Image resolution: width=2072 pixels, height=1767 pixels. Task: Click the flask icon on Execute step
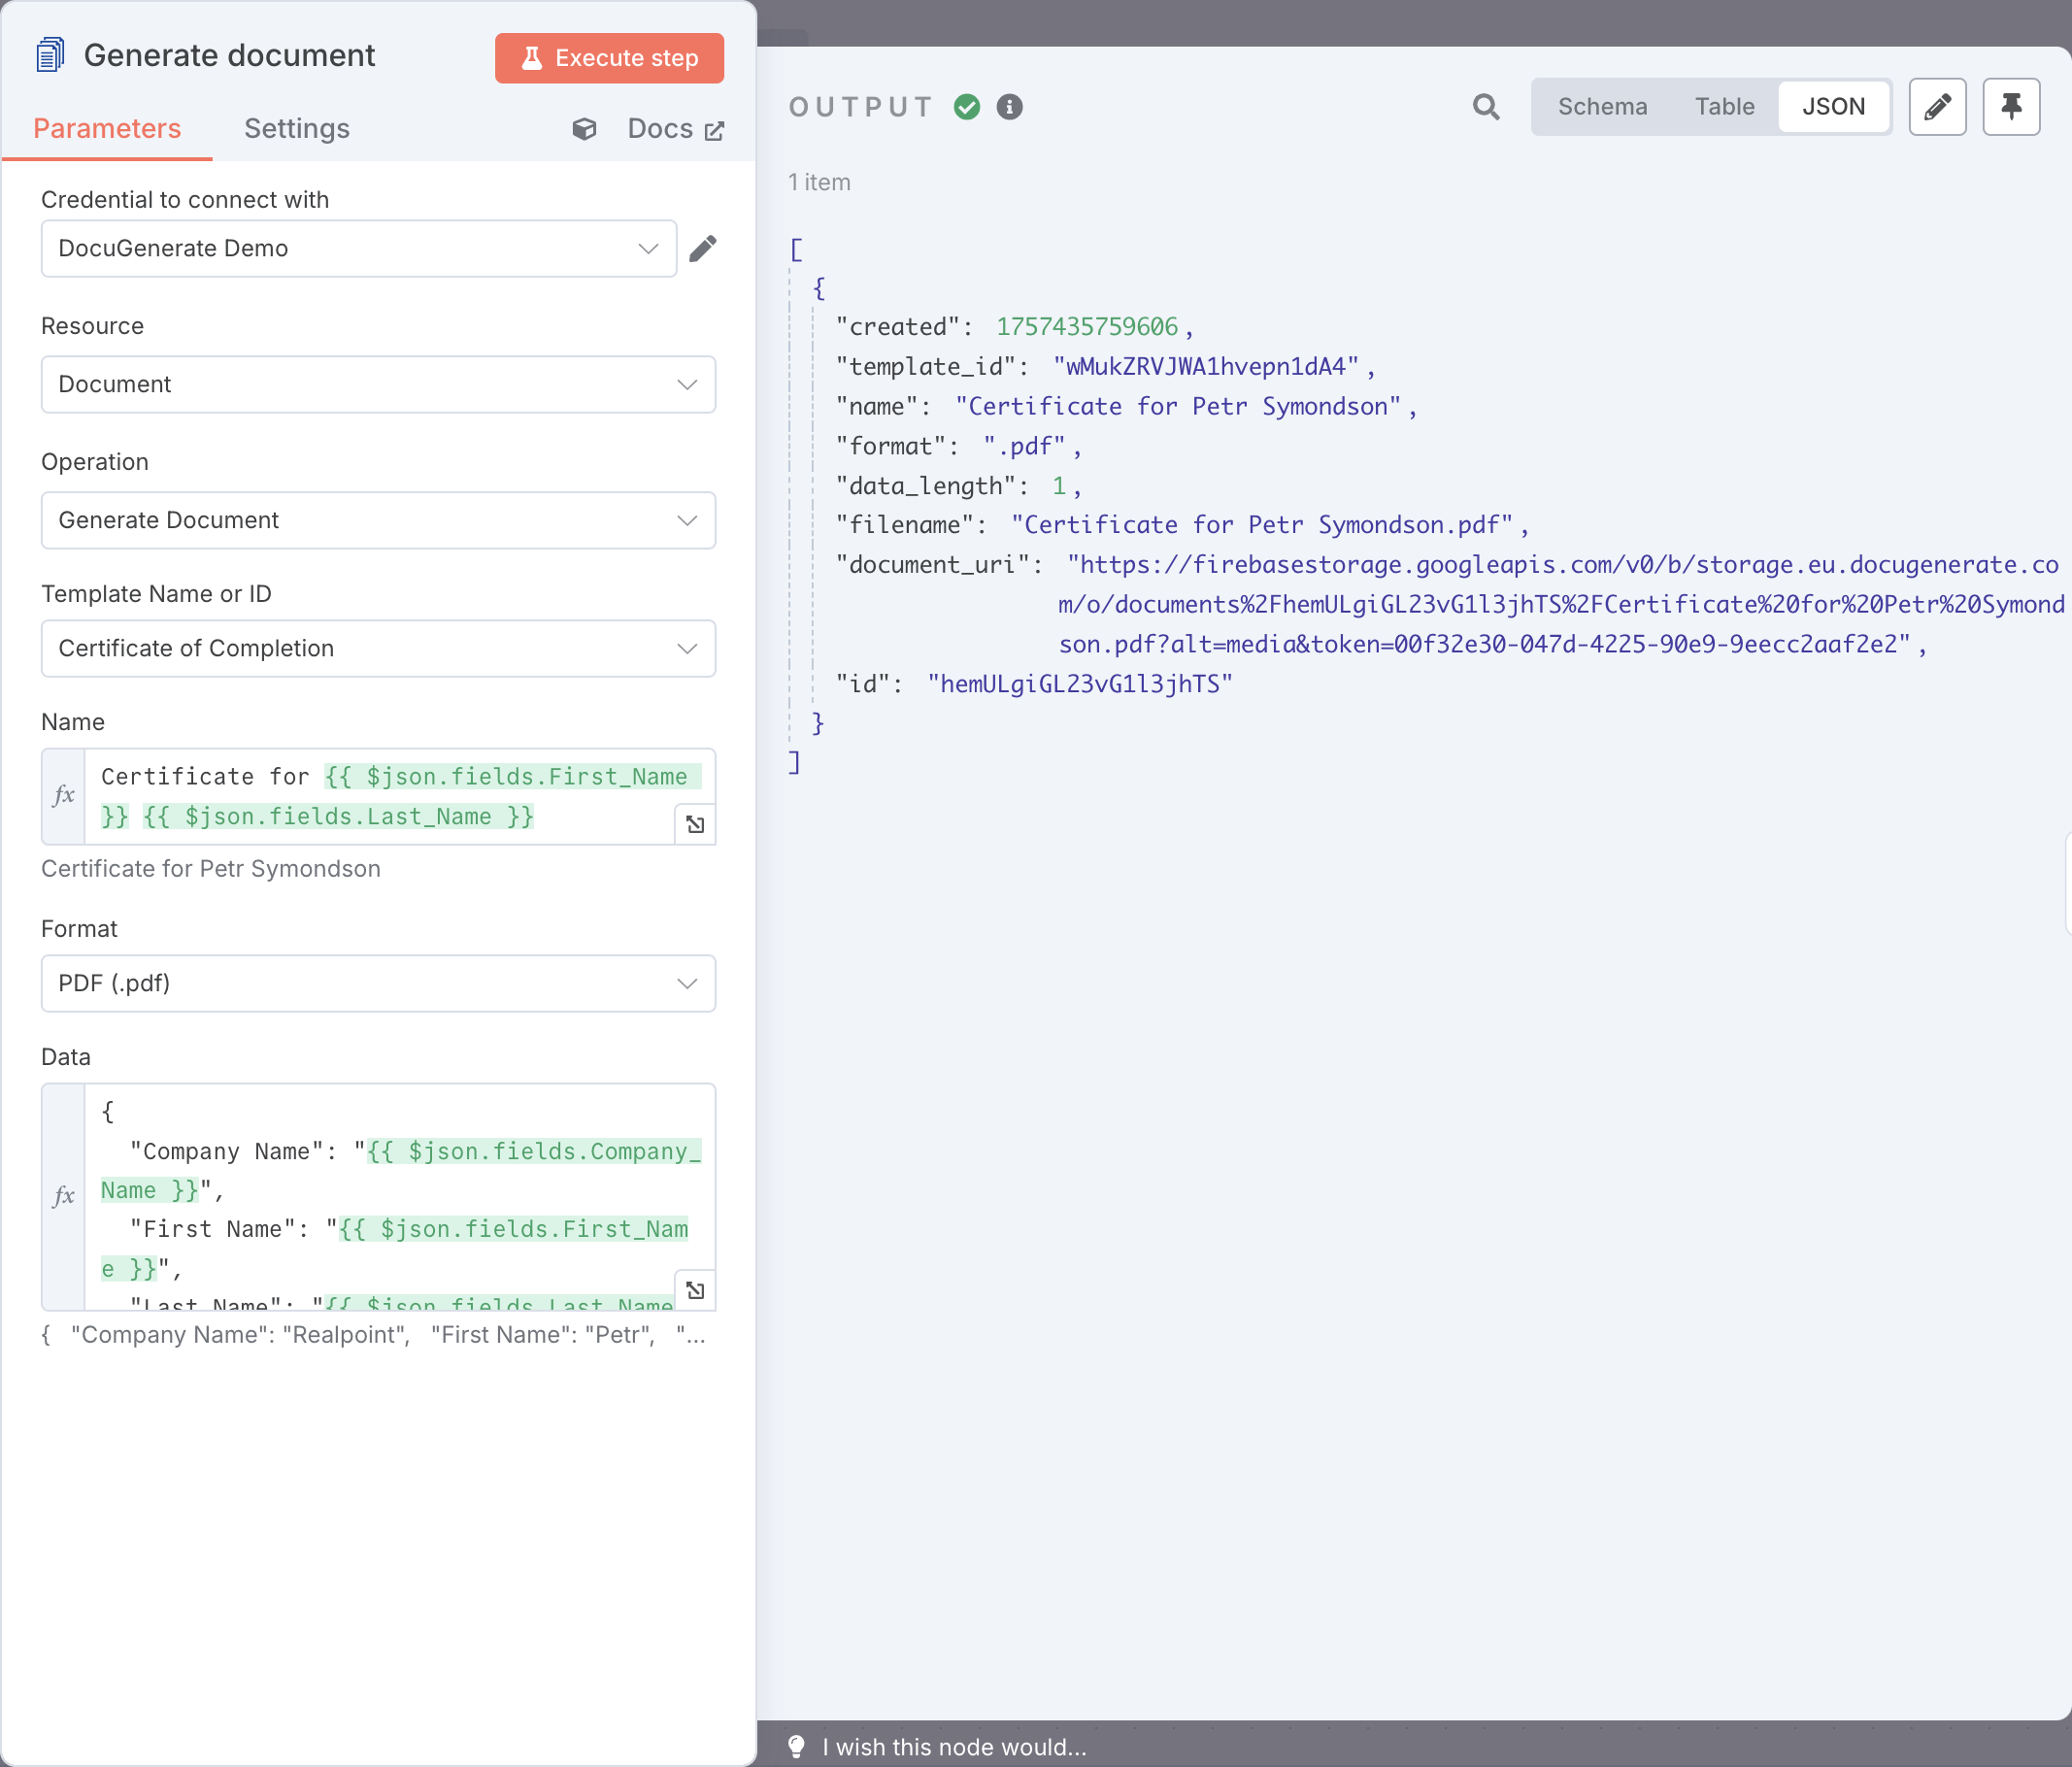click(532, 58)
